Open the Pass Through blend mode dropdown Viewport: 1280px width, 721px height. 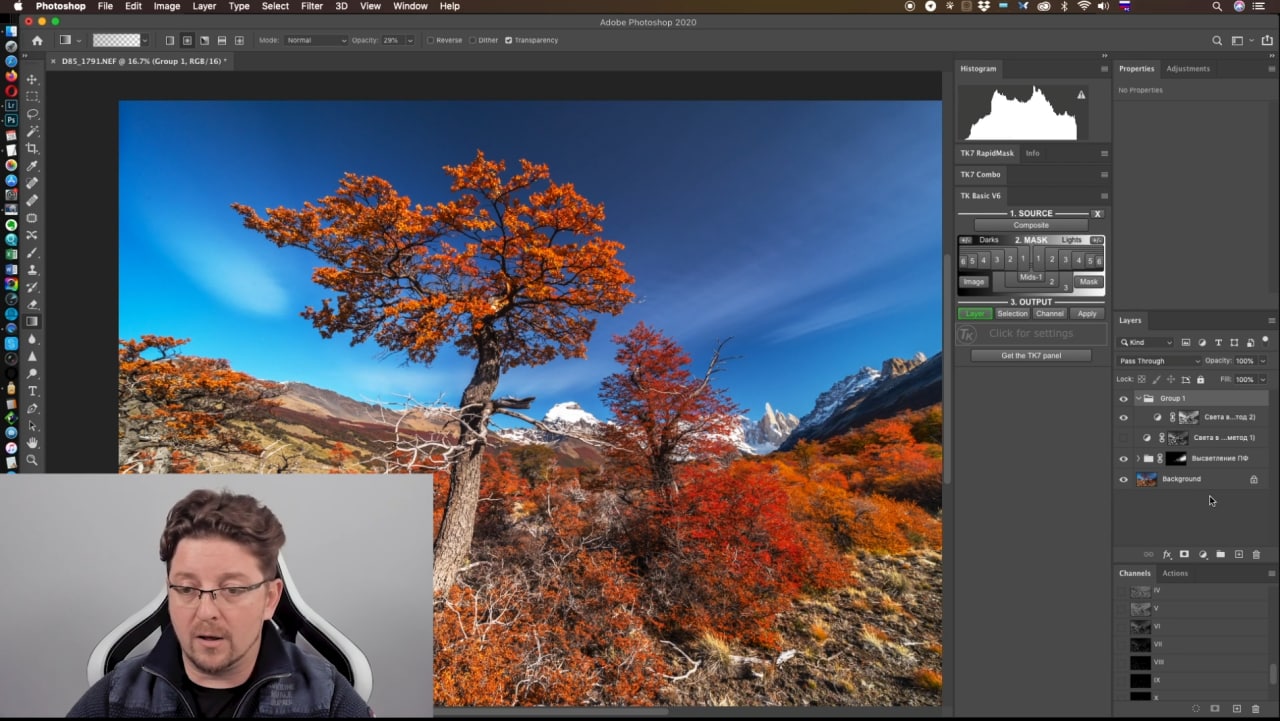coord(1159,361)
